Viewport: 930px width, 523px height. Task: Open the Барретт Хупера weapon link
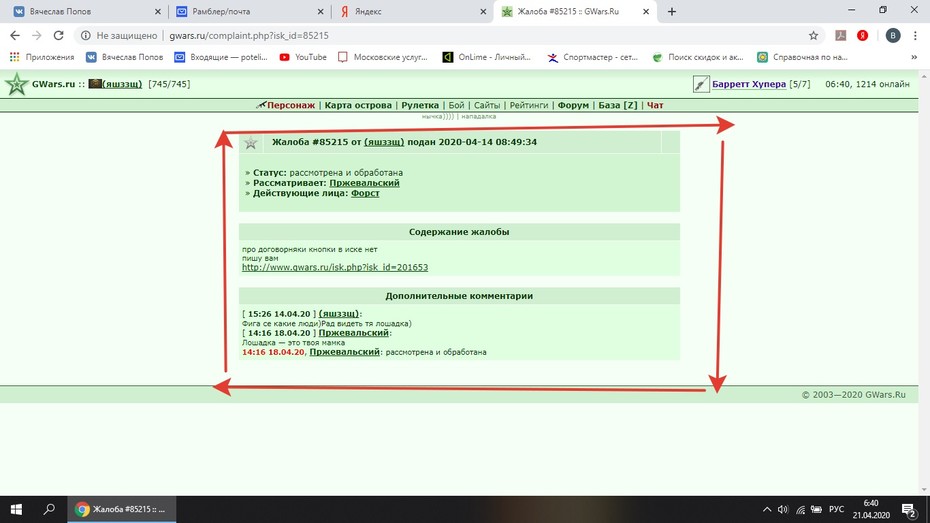(x=749, y=84)
